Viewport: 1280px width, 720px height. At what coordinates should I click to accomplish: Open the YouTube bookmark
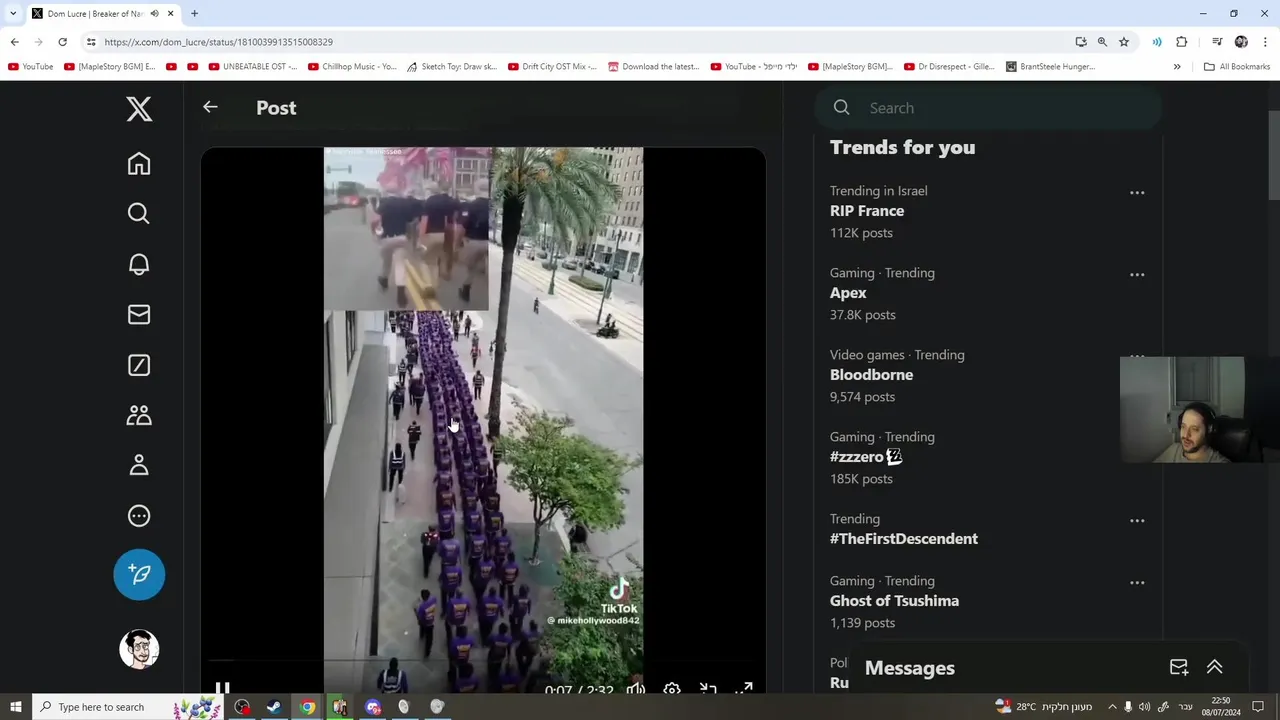31,67
